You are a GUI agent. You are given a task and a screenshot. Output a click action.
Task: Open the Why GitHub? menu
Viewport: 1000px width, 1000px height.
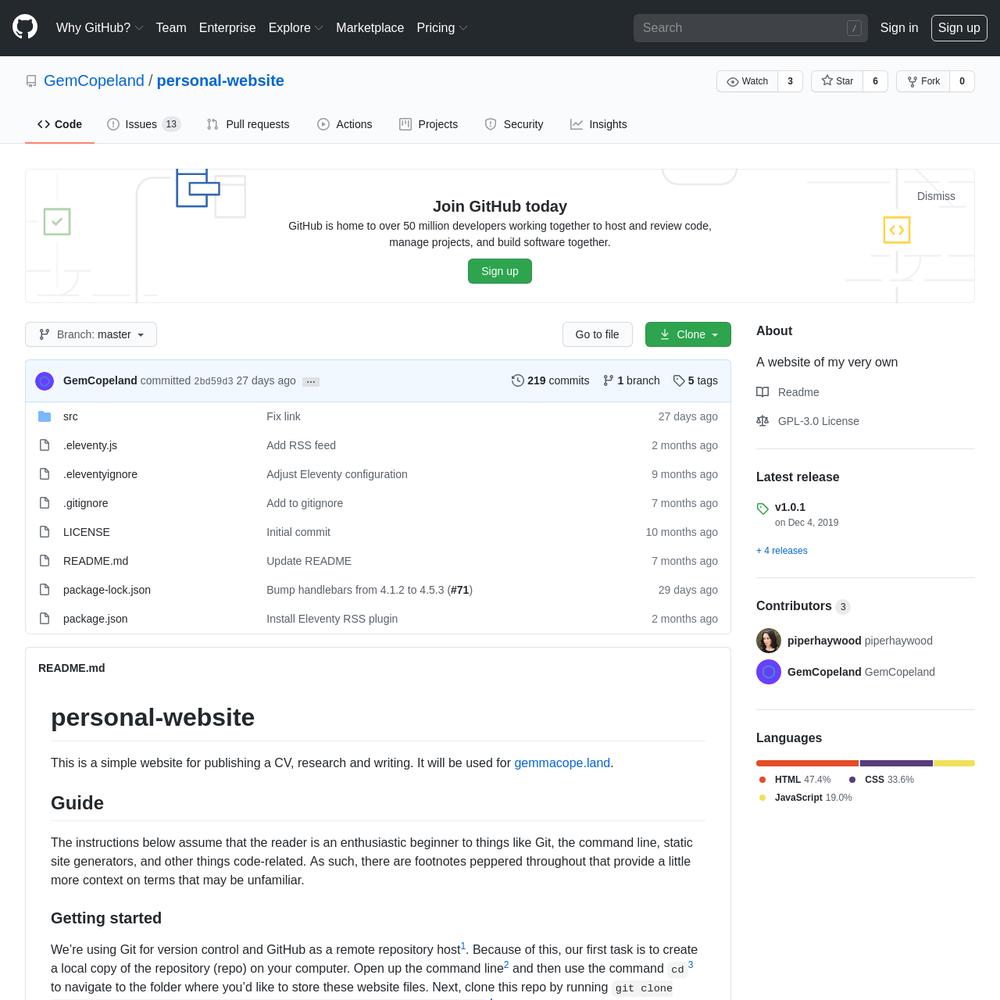[99, 28]
